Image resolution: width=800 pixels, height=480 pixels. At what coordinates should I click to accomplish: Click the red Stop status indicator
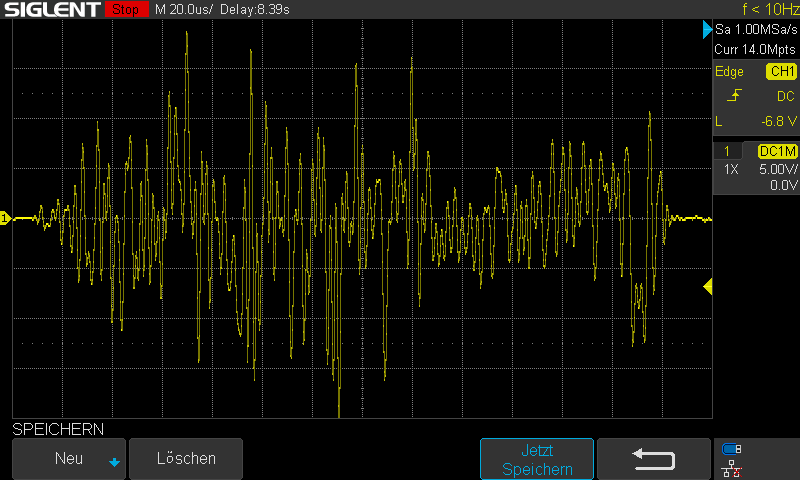click(x=127, y=9)
